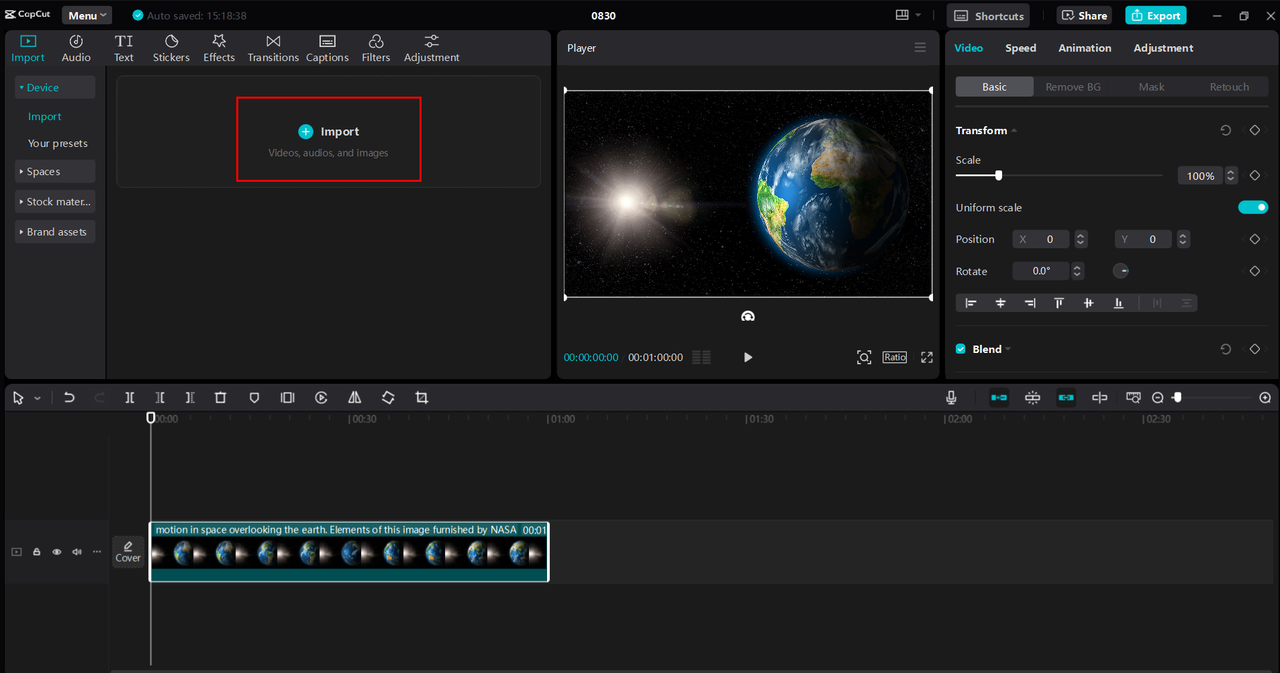Click the Rotate clip icon
The height and width of the screenshot is (673, 1280).
click(388, 397)
